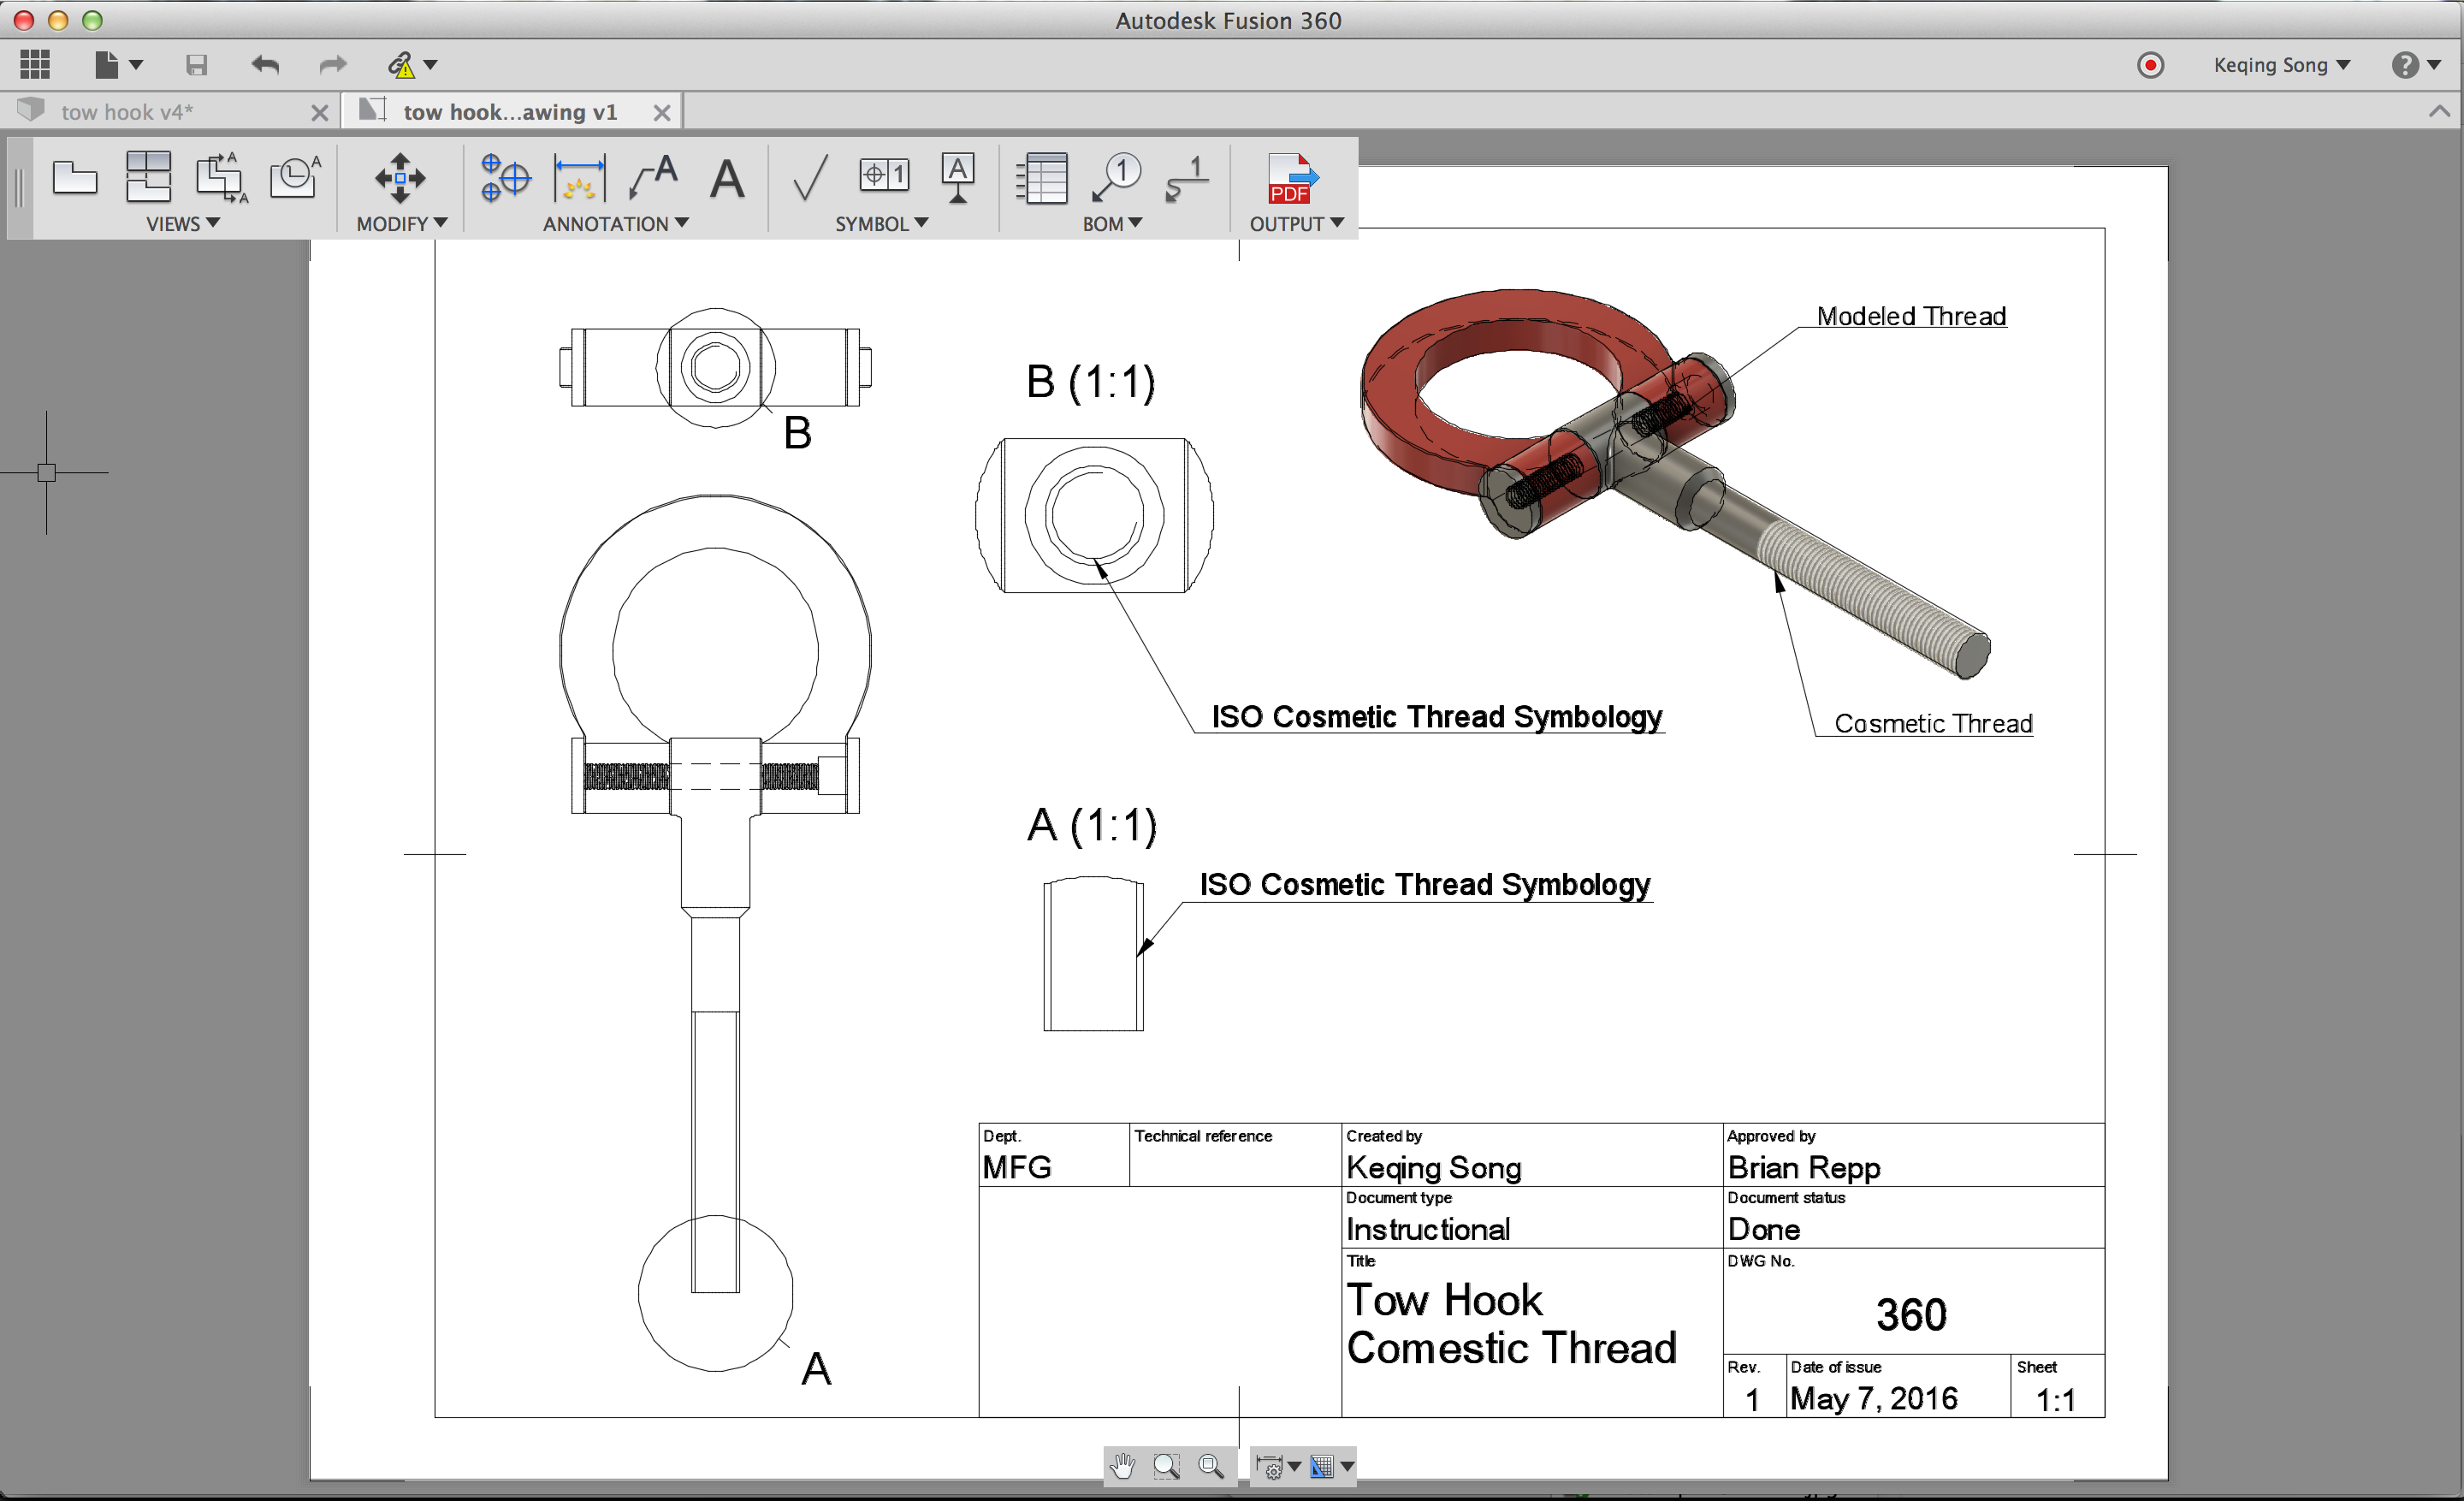The height and width of the screenshot is (1501, 2464).
Task: Select the Detail View tool
Action: (295, 178)
